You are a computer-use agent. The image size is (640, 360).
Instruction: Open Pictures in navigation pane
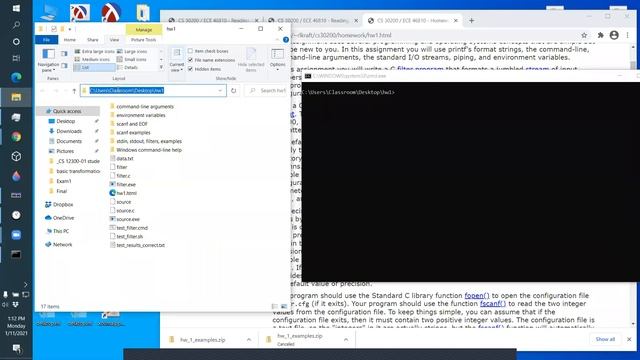(x=65, y=151)
